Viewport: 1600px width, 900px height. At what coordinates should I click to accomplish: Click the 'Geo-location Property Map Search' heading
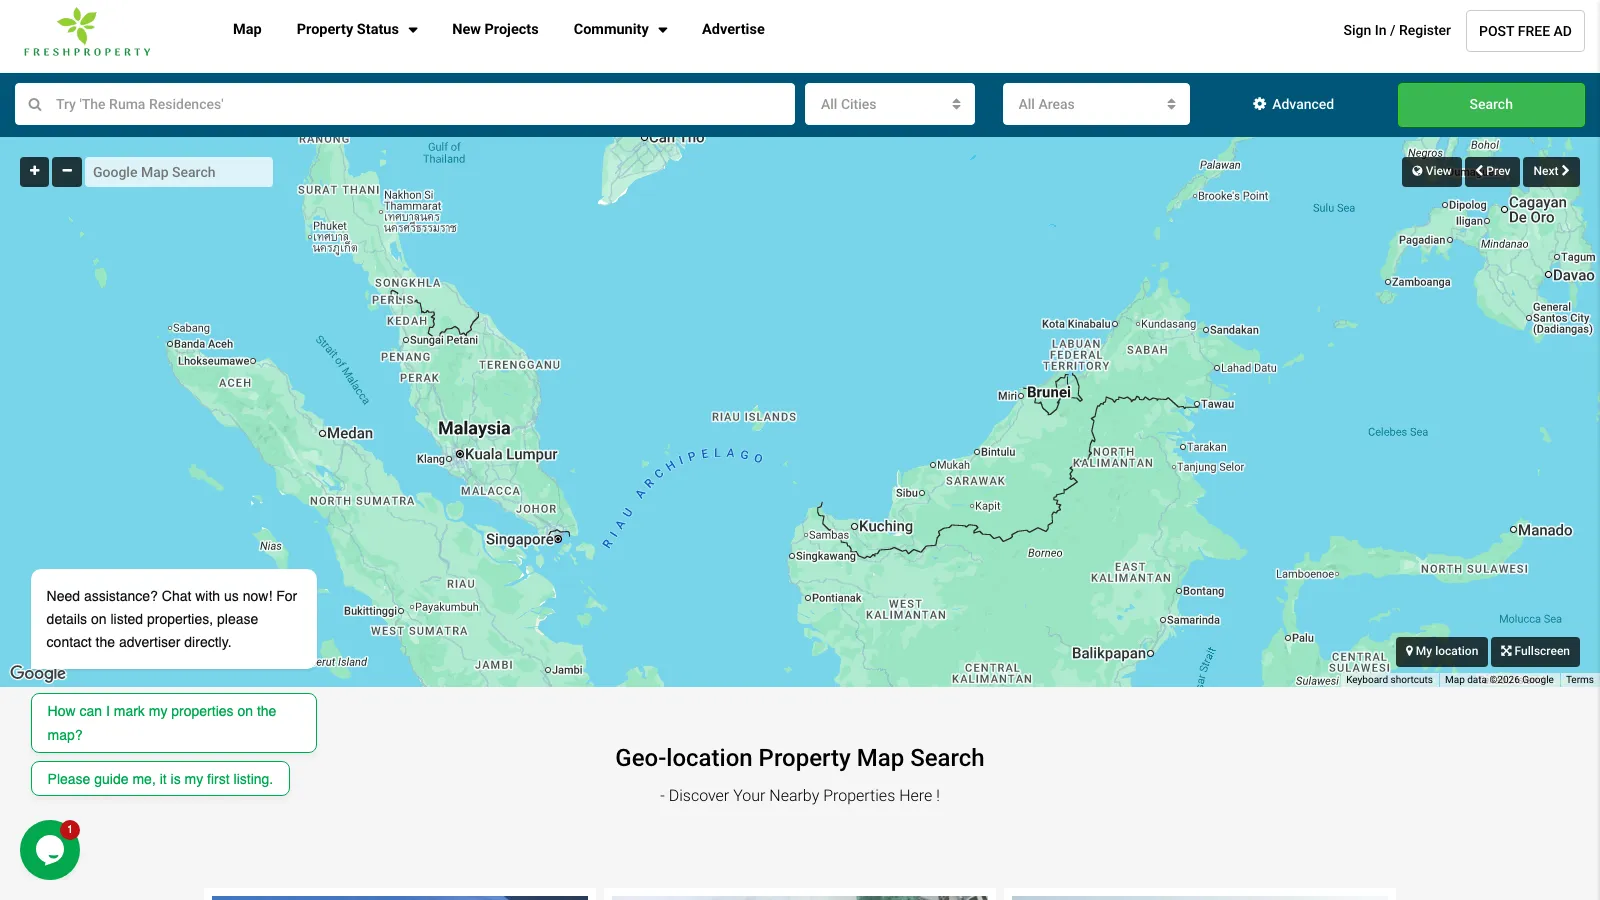(x=800, y=758)
